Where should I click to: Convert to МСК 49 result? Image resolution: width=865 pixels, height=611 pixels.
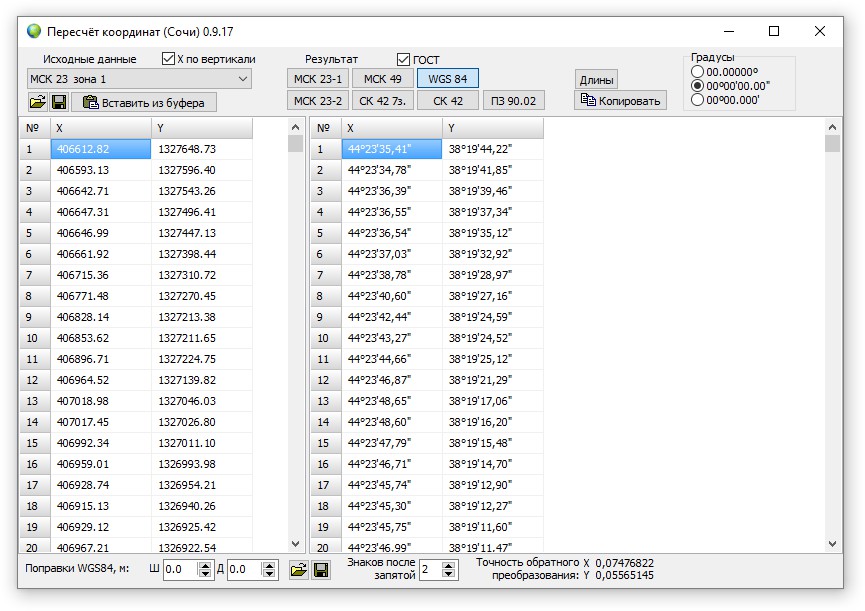(x=383, y=79)
